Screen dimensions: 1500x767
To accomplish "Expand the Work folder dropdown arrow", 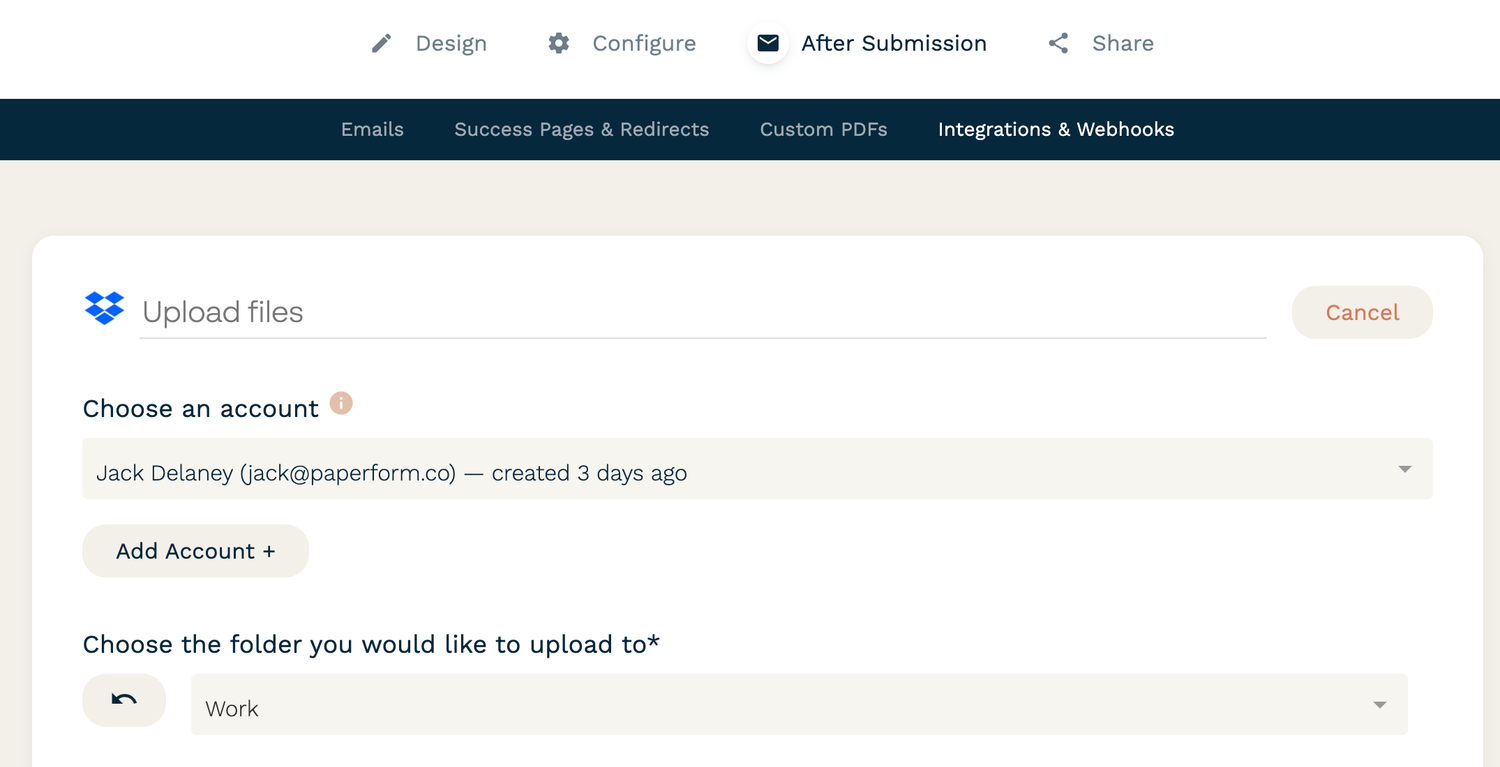I will [1380, 705].
